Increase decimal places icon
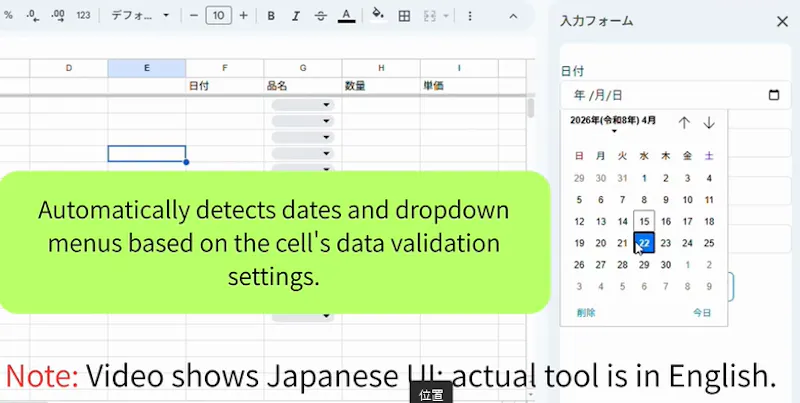This screenshot has height=403, width=800. pyautogui.click(x=58, y=16)
